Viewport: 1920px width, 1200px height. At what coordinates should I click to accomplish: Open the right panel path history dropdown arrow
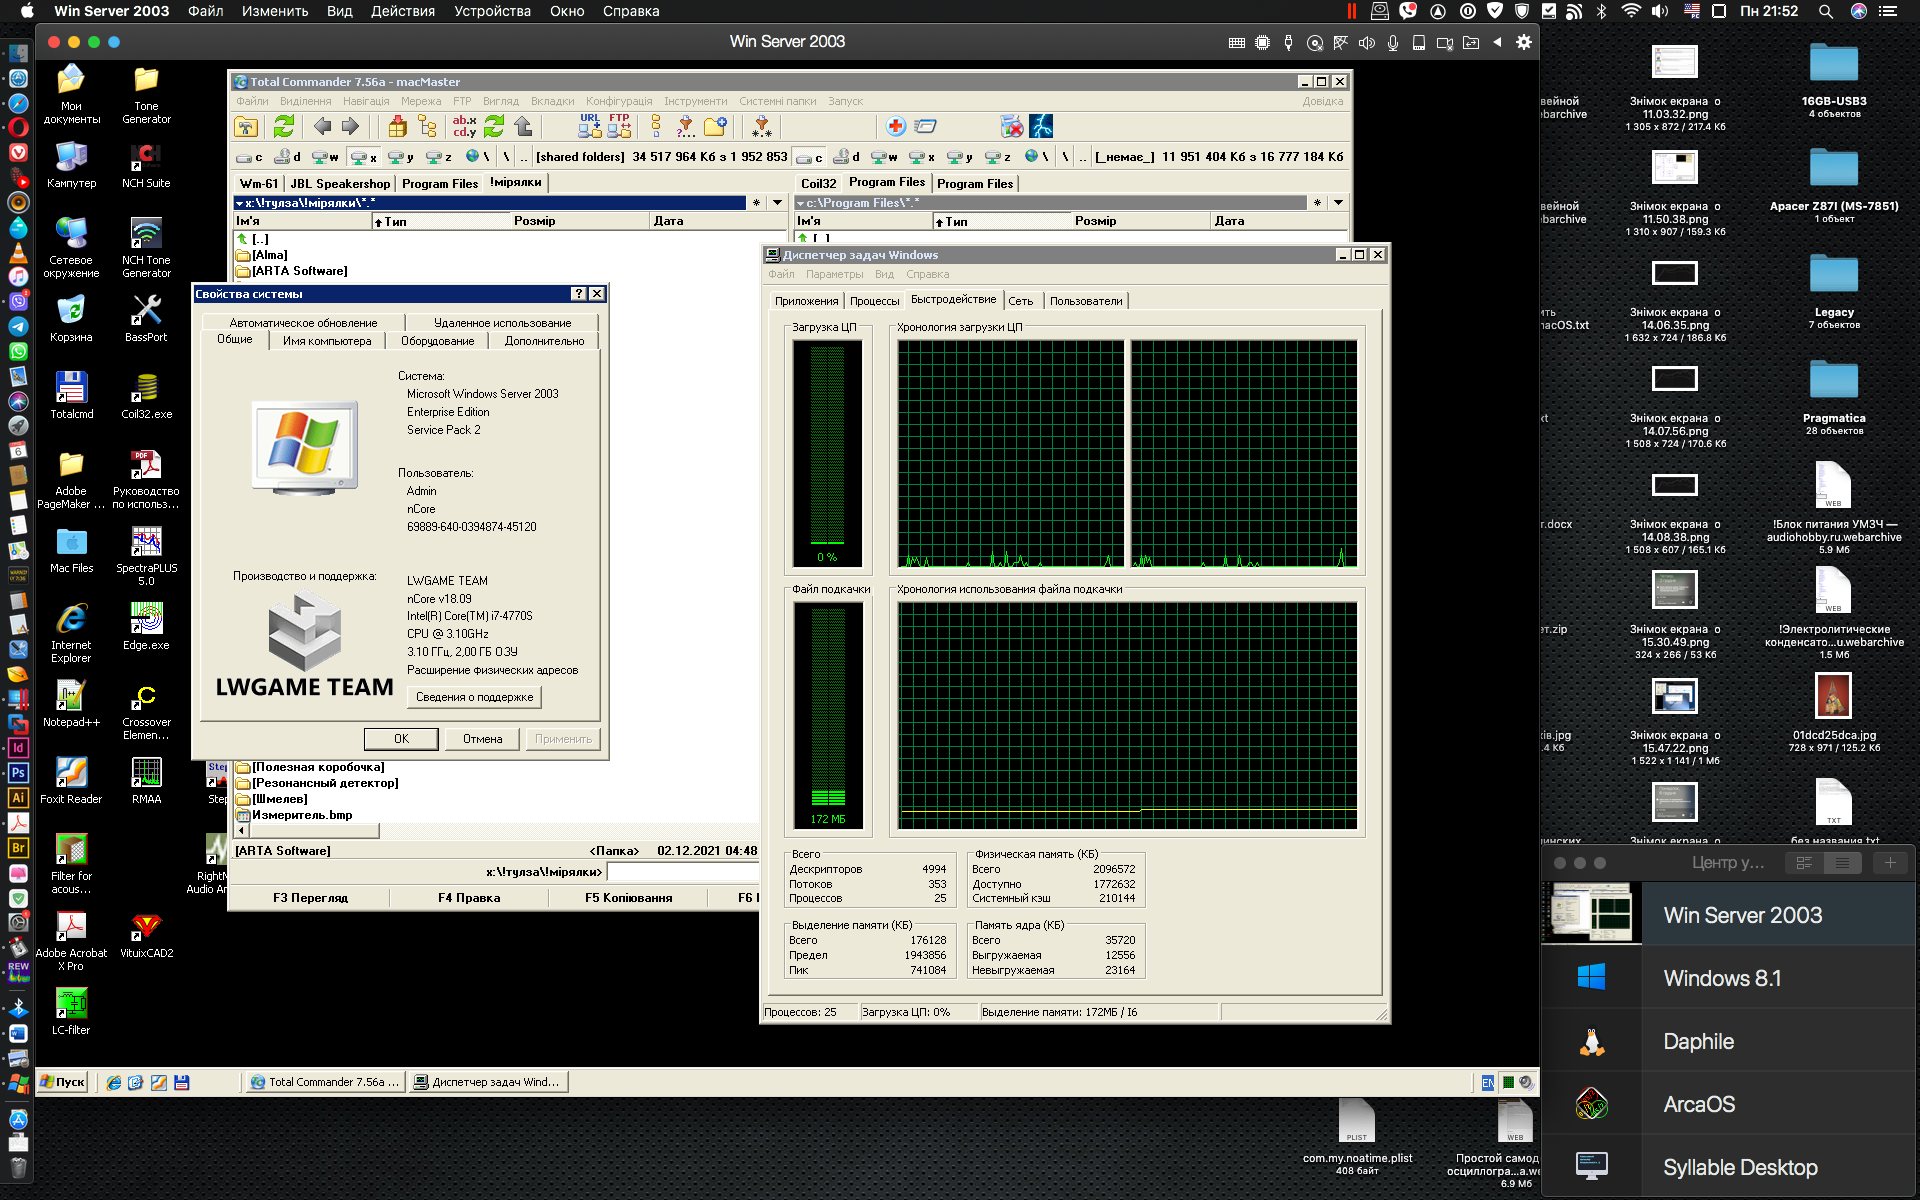click(x=1339, y=203)
